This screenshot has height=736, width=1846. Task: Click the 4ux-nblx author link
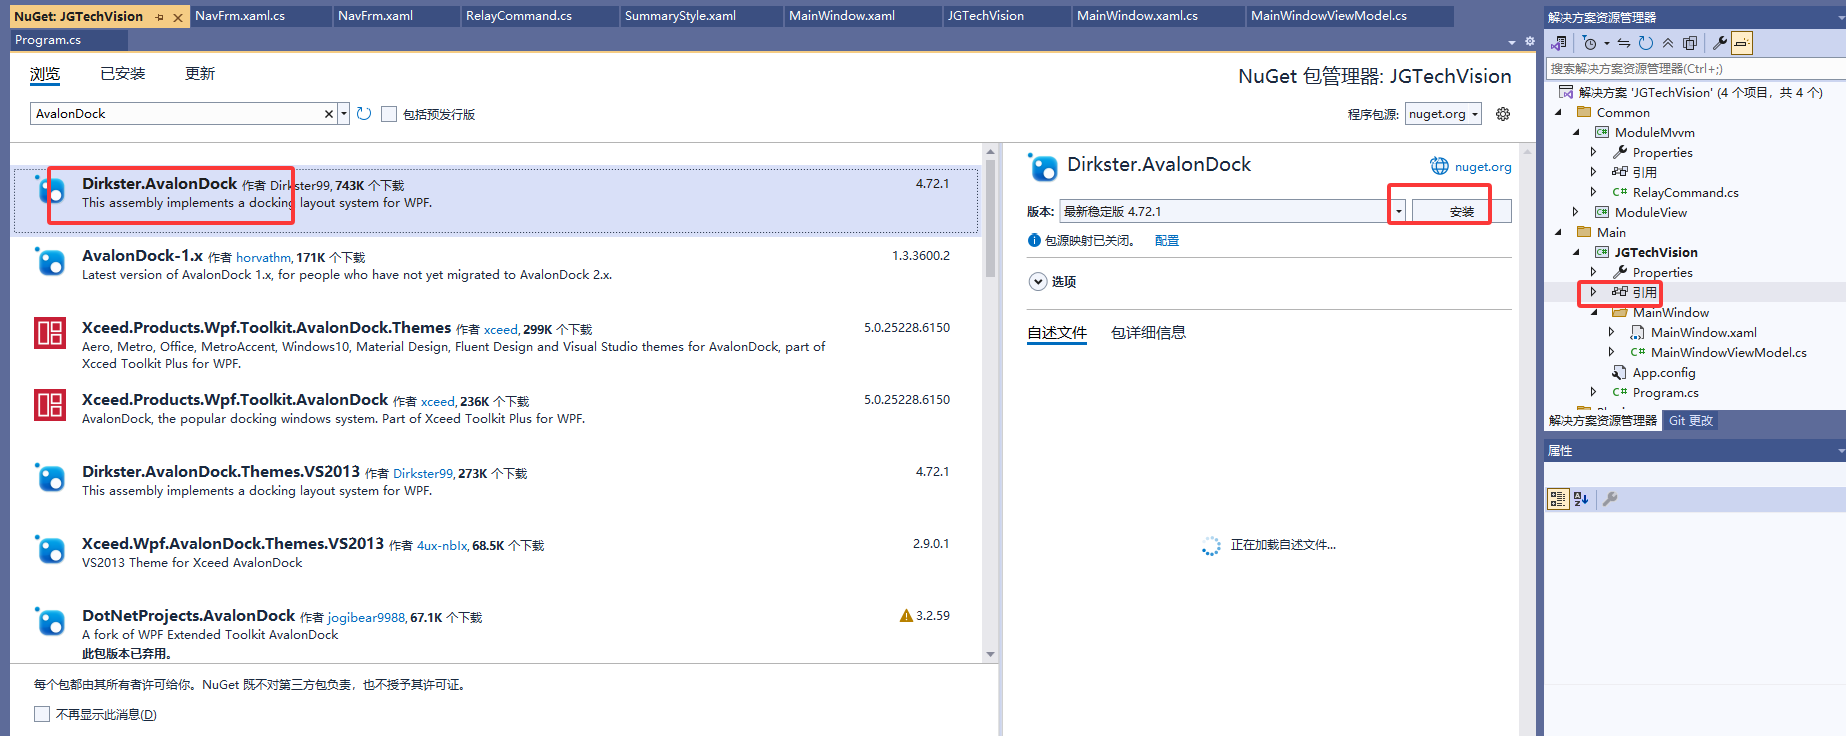[442, 546]
